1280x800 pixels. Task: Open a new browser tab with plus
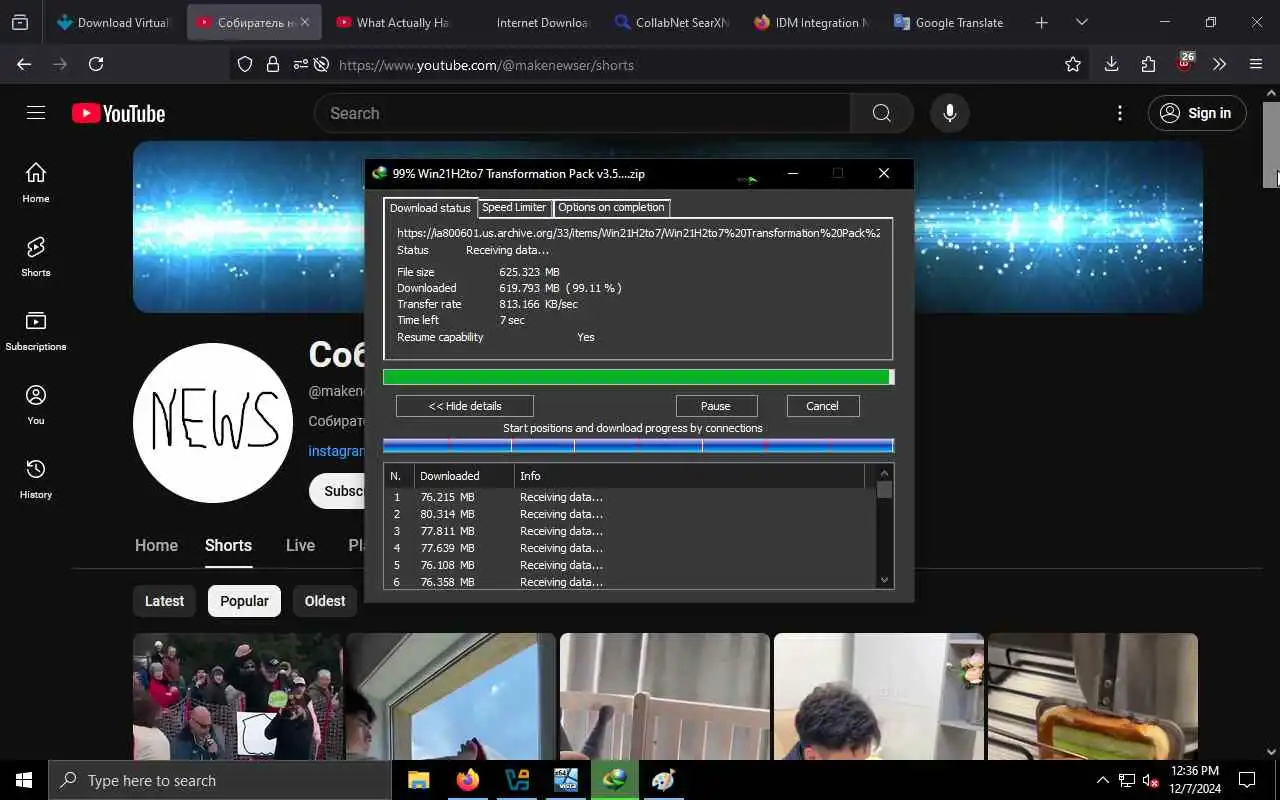click(x=1041, y=22)
